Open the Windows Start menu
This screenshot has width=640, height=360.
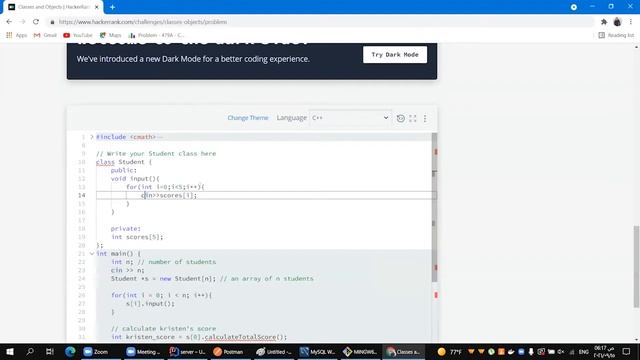click(x=10, y=351)
